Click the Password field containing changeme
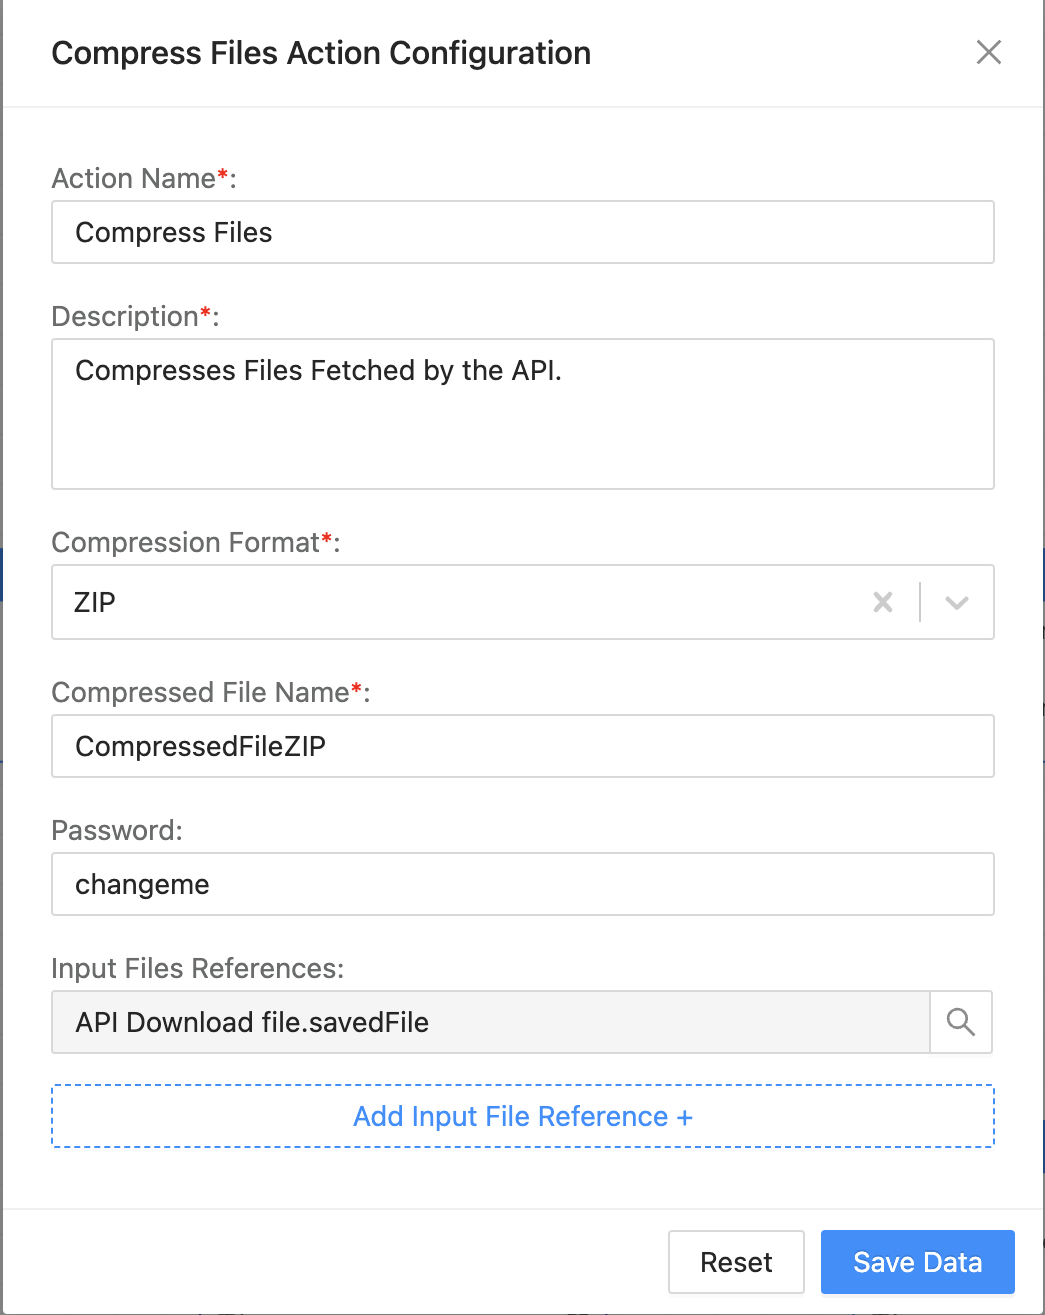Viewport: 1045px width, 1315px height. tap(522, 884)
